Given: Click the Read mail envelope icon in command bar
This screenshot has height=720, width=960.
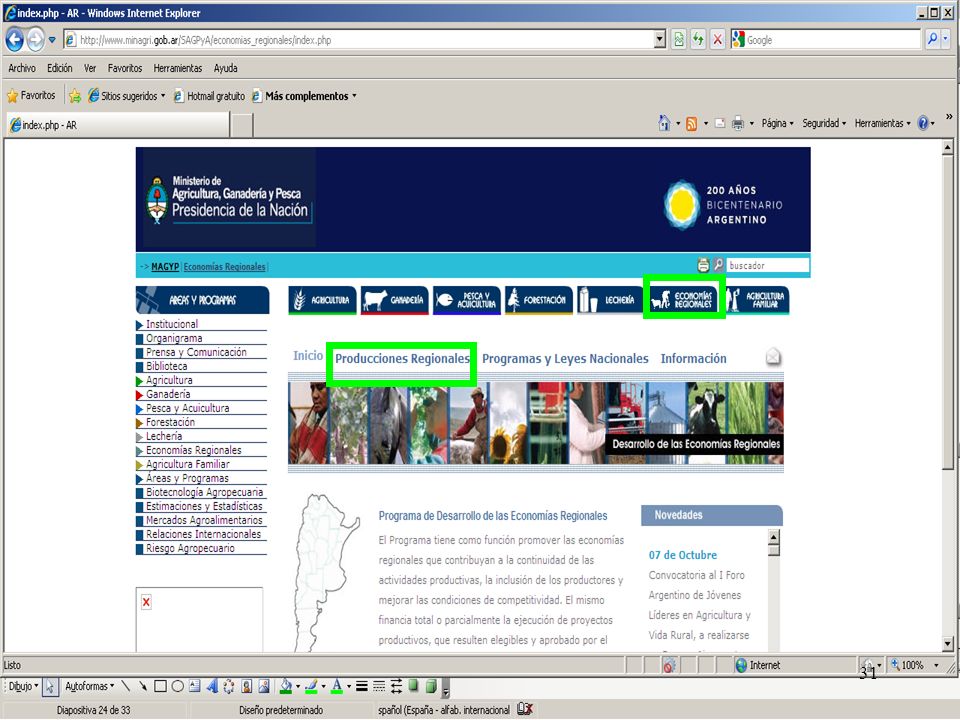Looking at the screenshot, I should click(x=720, y=123).
